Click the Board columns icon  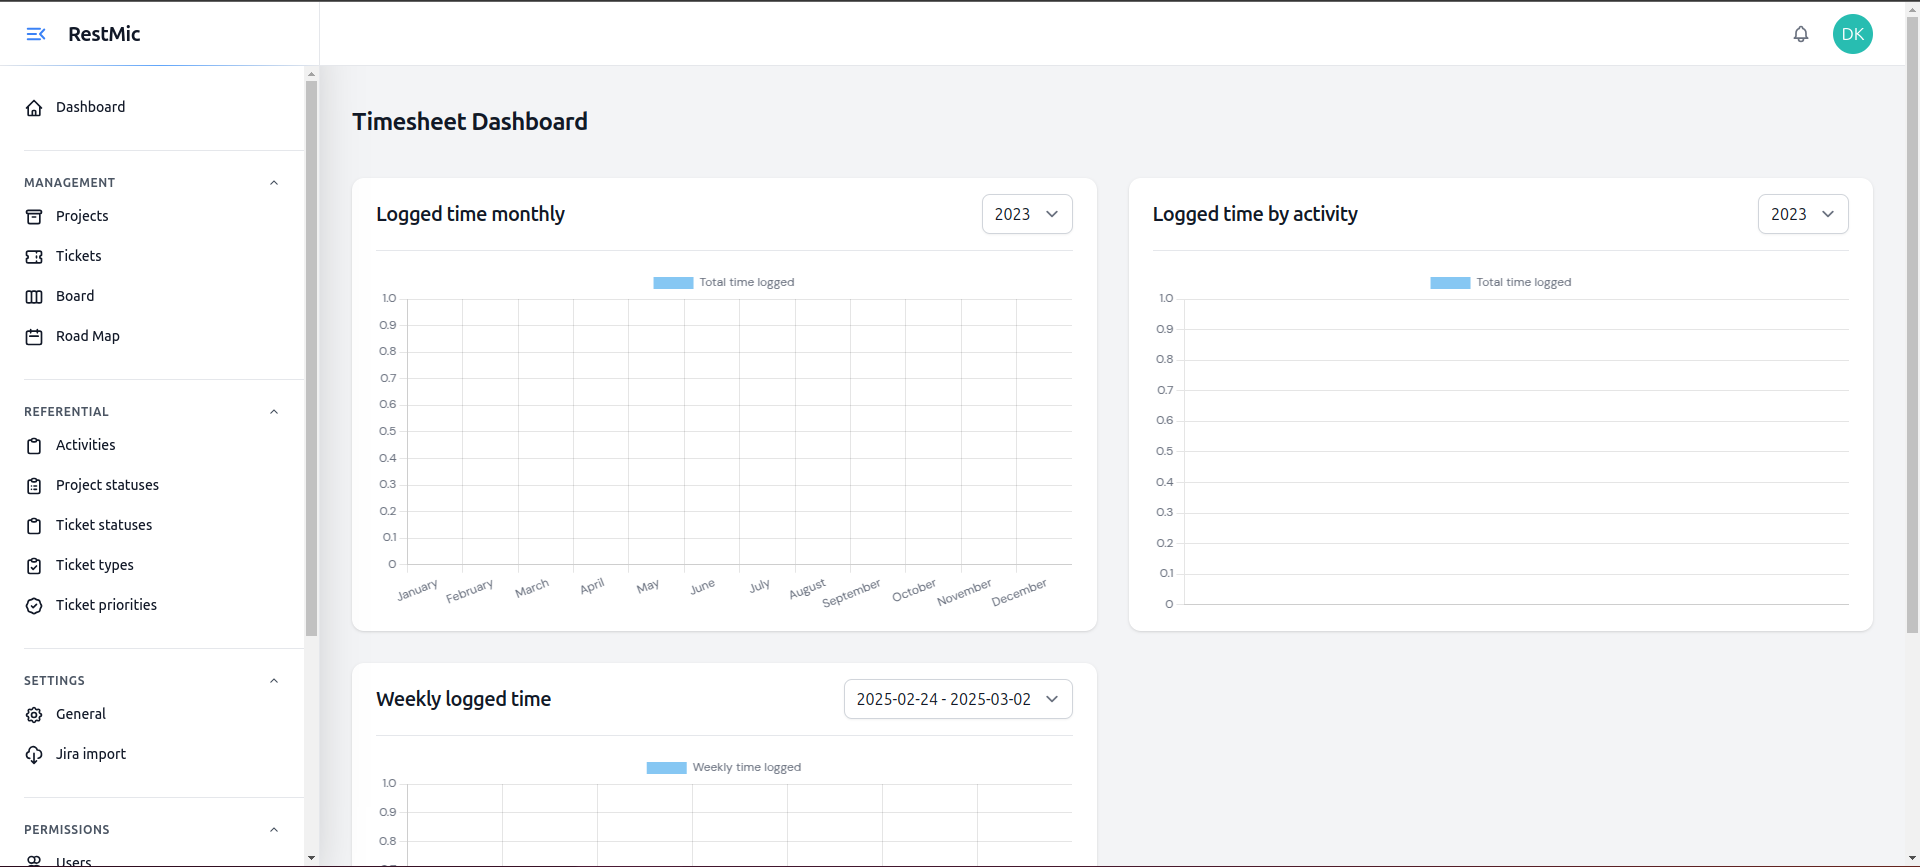tap(34, 297)
